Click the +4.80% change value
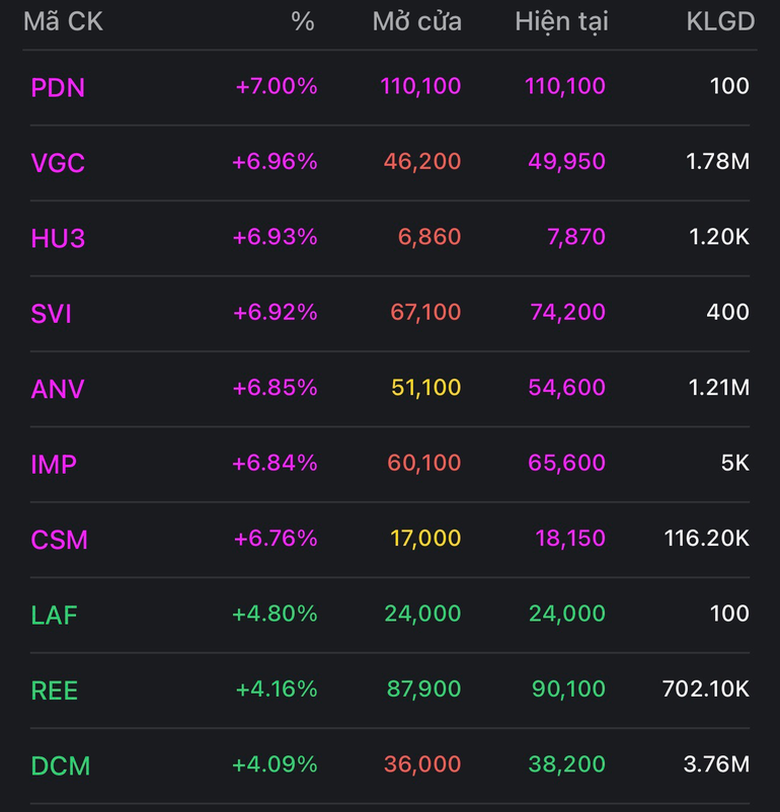Screen dimensions: 780x812 tap(275, 613)
